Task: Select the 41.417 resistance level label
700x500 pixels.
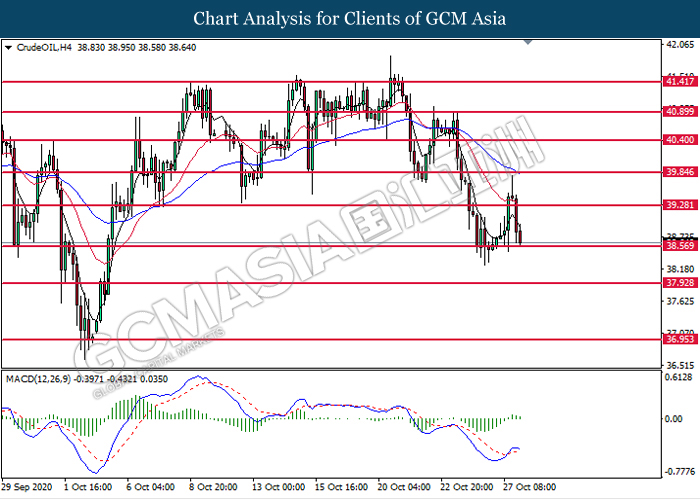Action: (680, 81)
